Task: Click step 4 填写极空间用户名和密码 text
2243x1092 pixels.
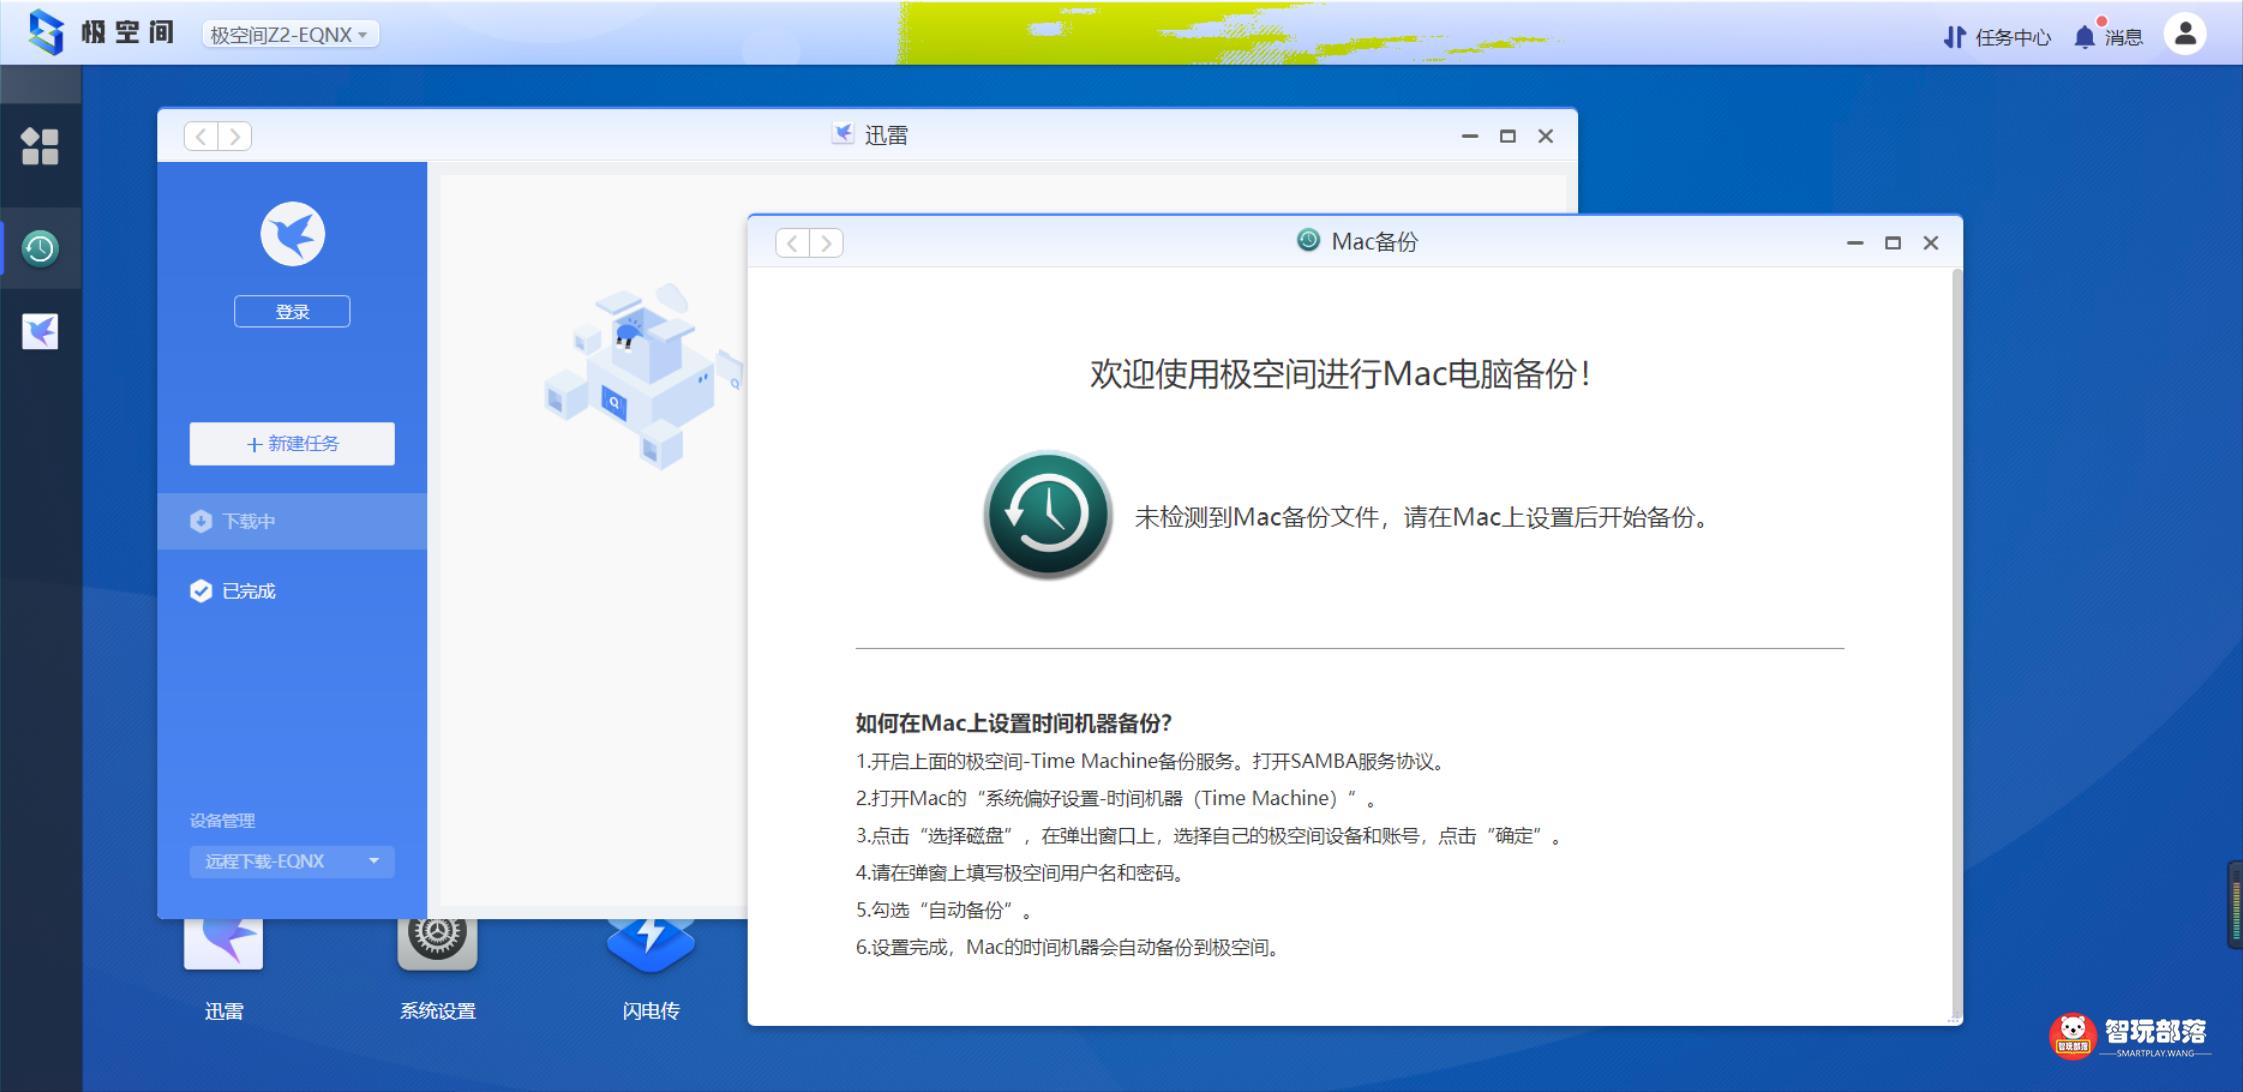Action: (x=1020, y=873)
